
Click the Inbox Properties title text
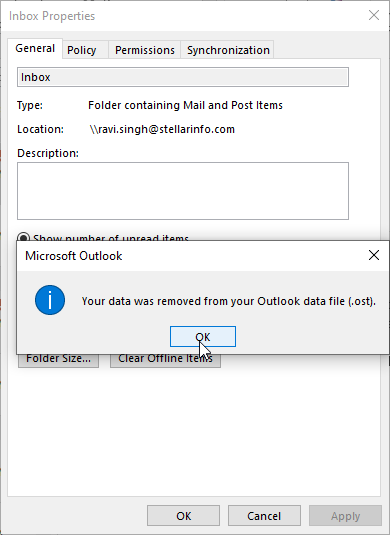(x=52, y=16)
